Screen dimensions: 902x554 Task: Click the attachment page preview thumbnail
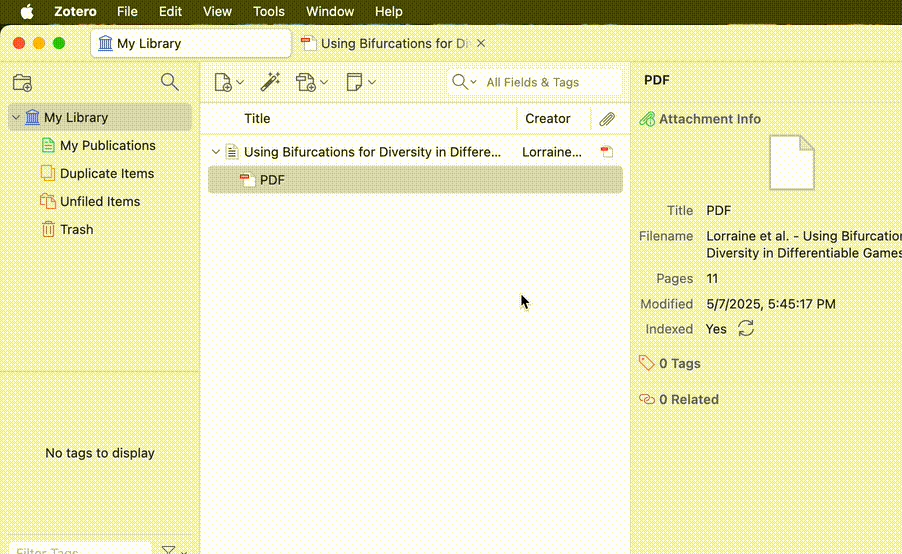pos(792,162)
